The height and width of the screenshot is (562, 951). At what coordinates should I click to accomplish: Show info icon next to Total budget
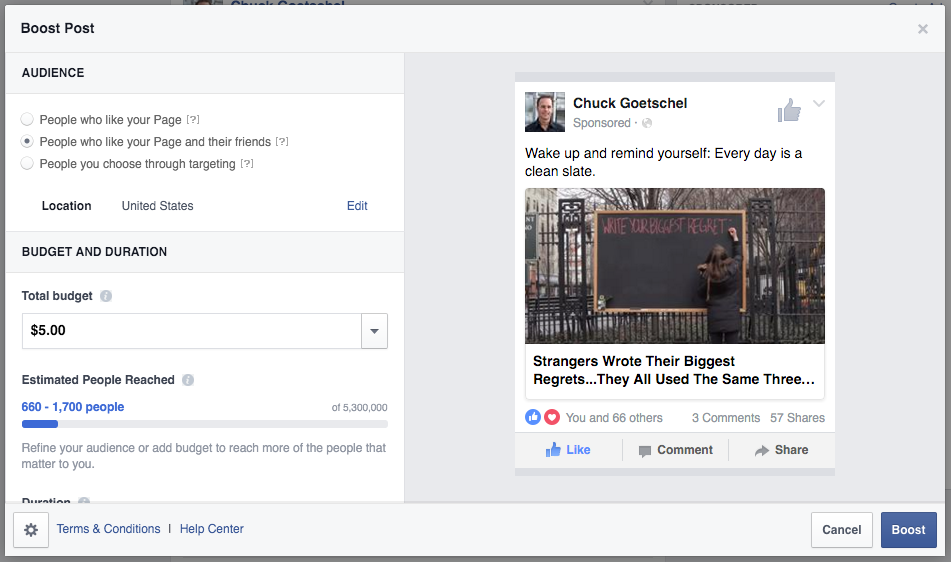[x=106, y=296]
